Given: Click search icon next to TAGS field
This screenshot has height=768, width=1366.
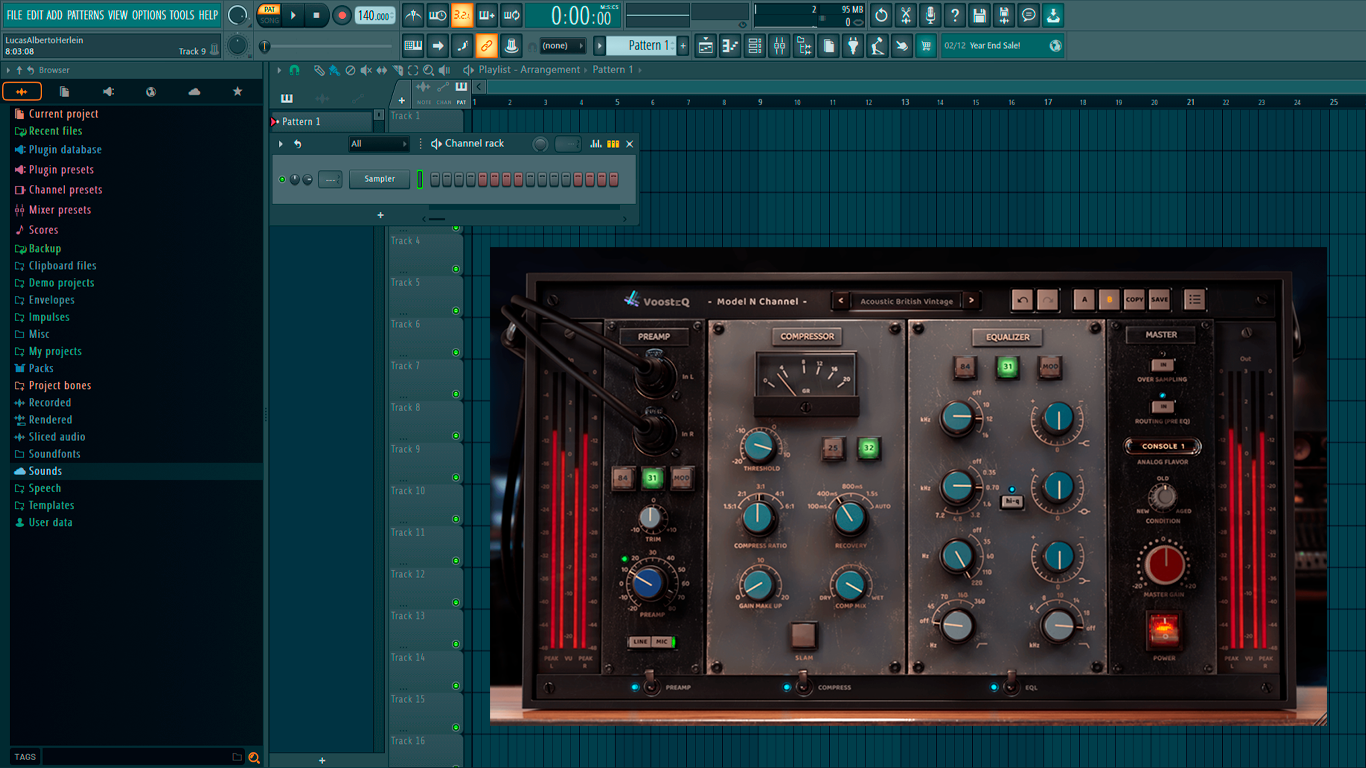Looking at the screenshot, I should (254, 757).
